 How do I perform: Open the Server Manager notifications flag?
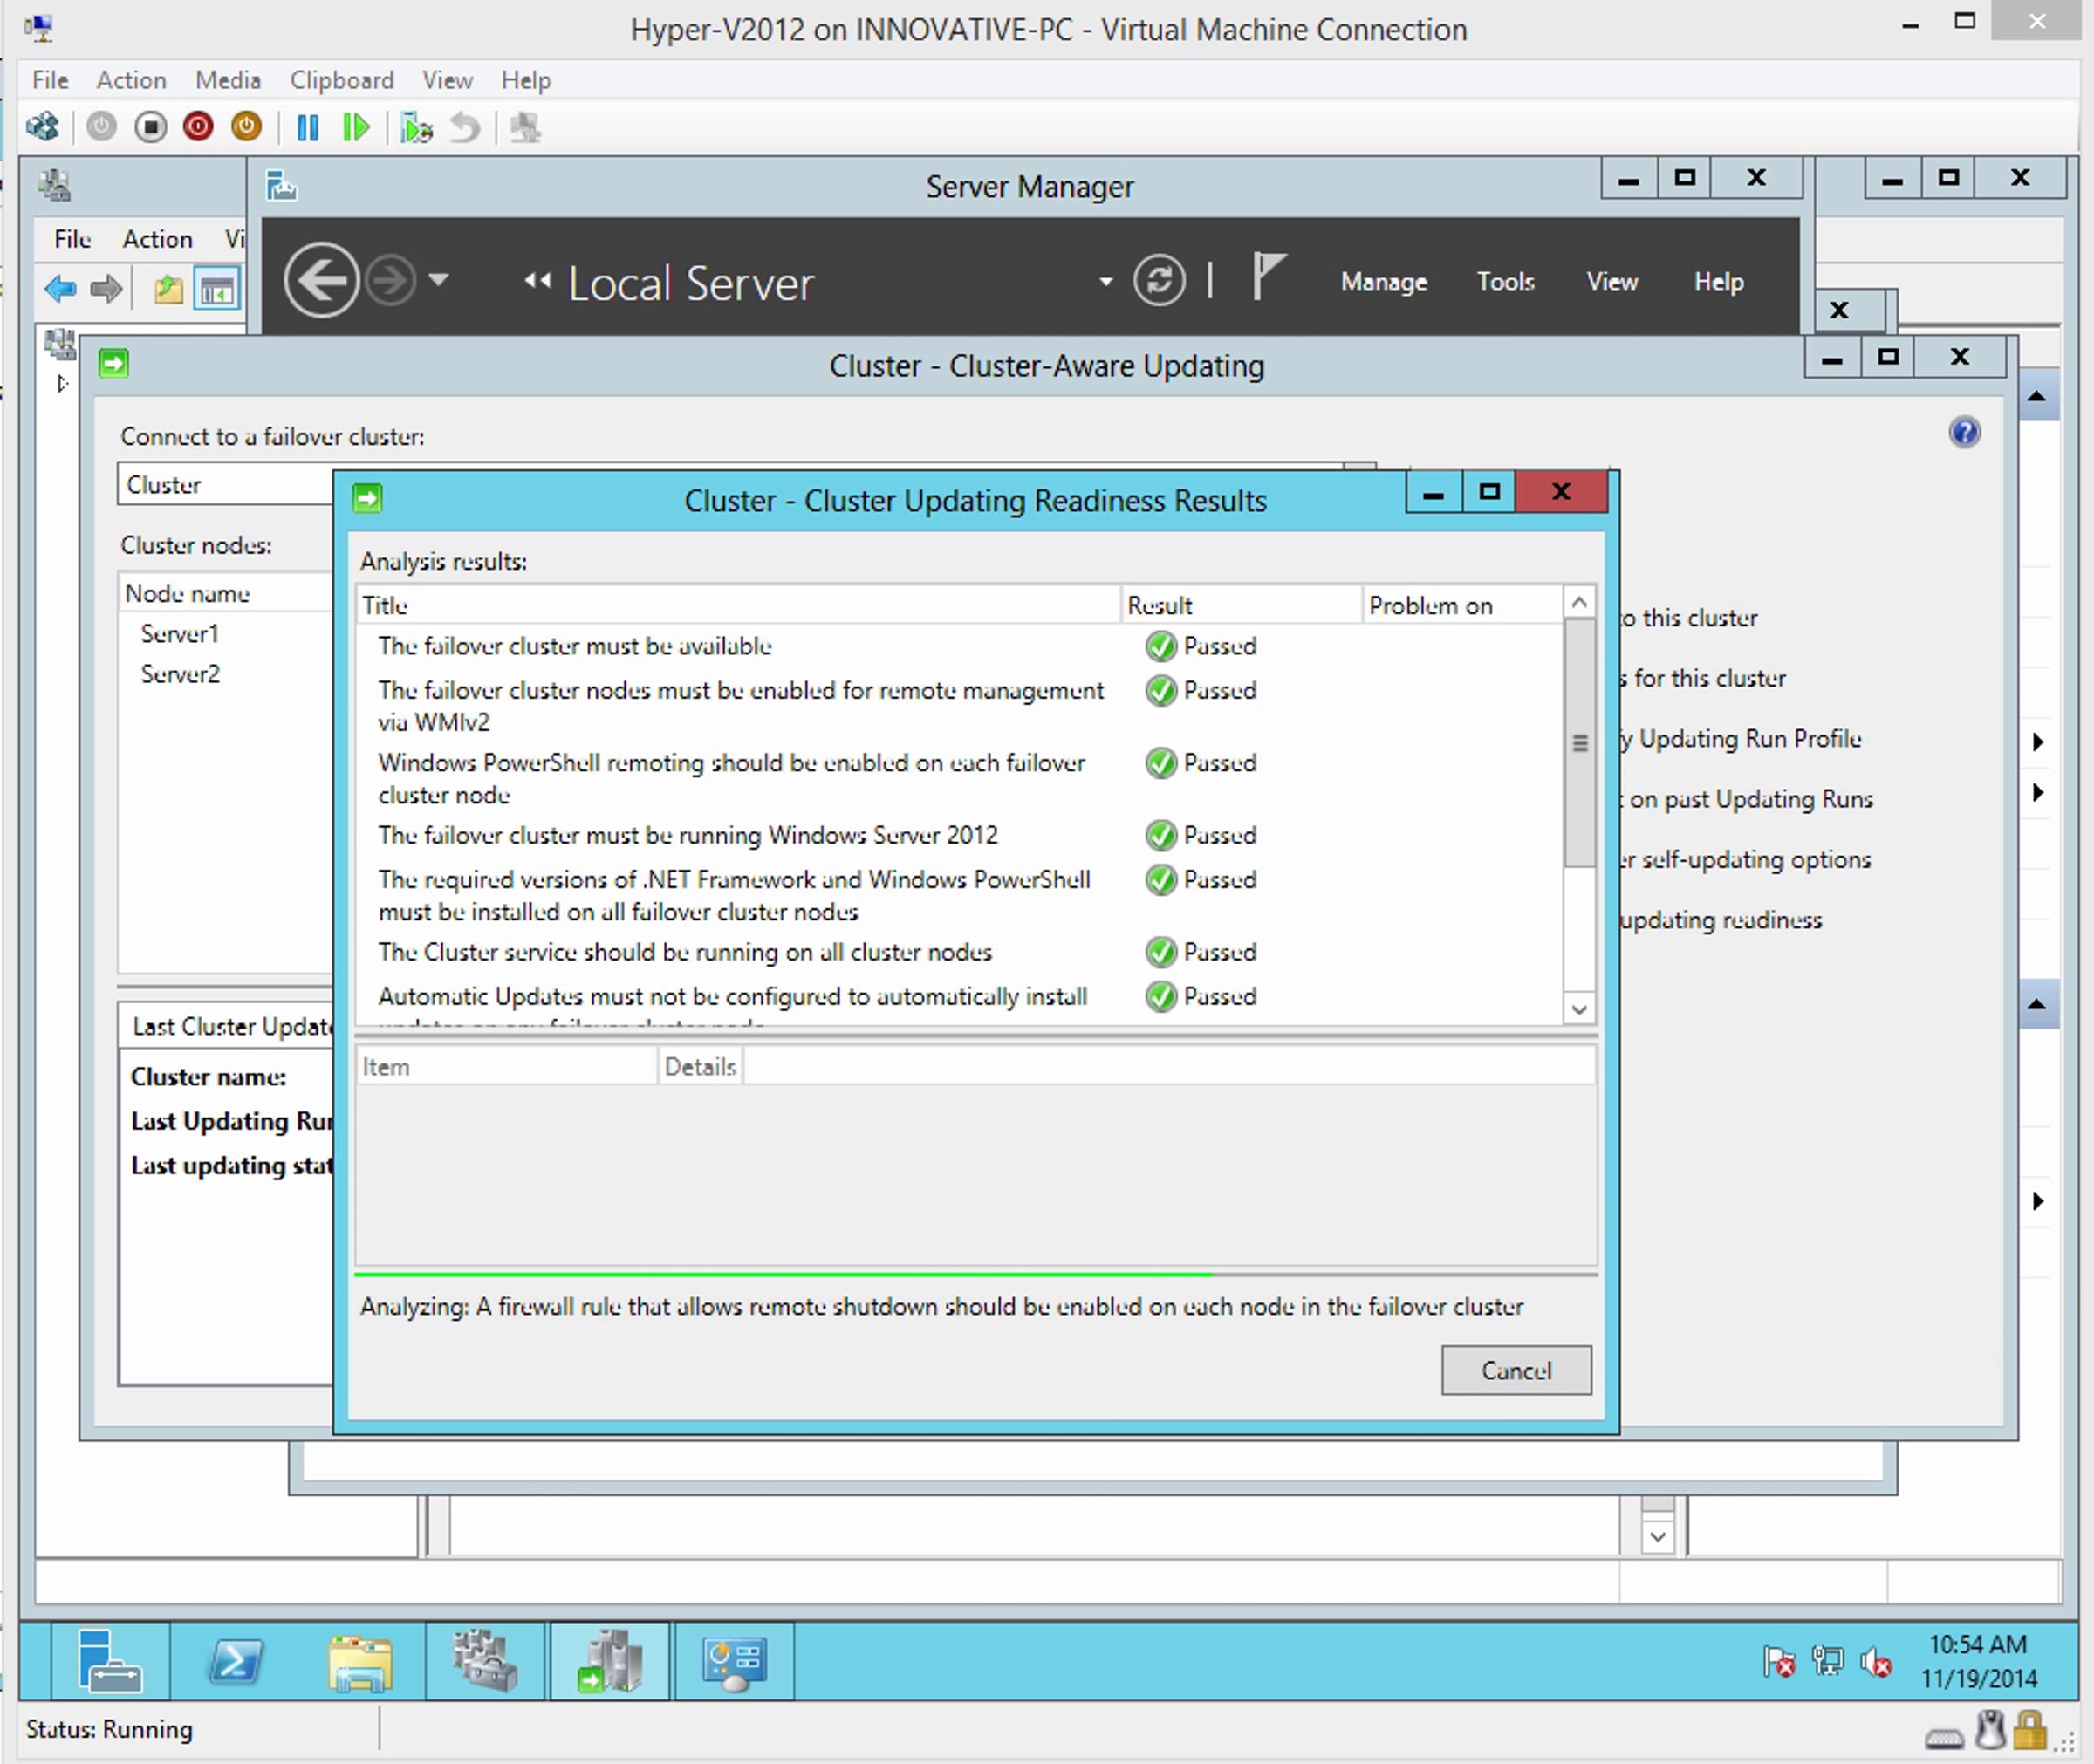point(1267,276)
